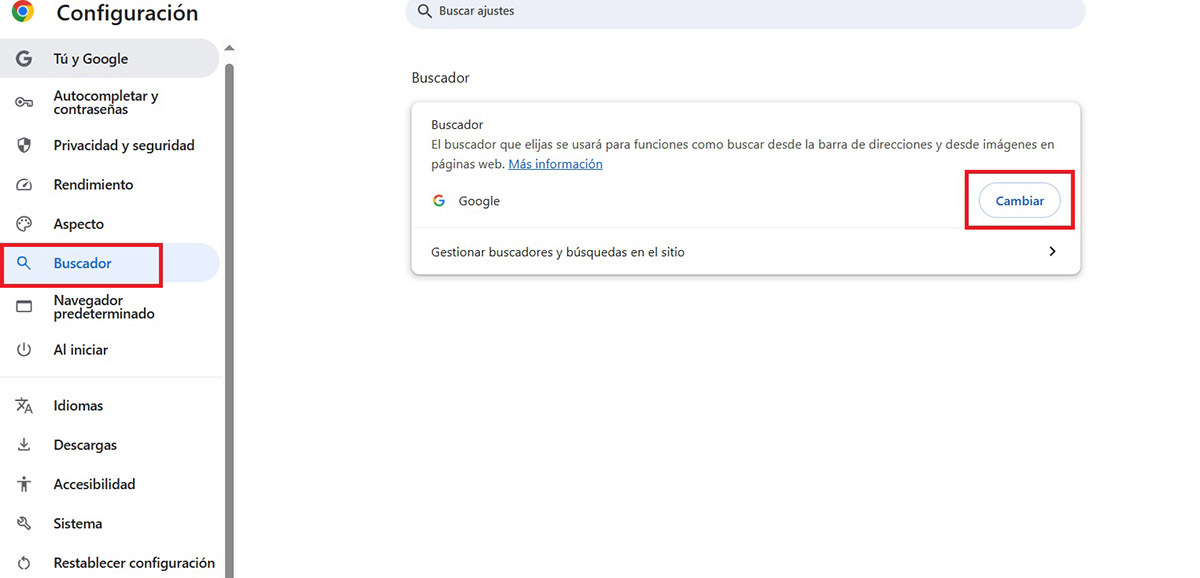Click the accessibility figure icon

[24, 484]
